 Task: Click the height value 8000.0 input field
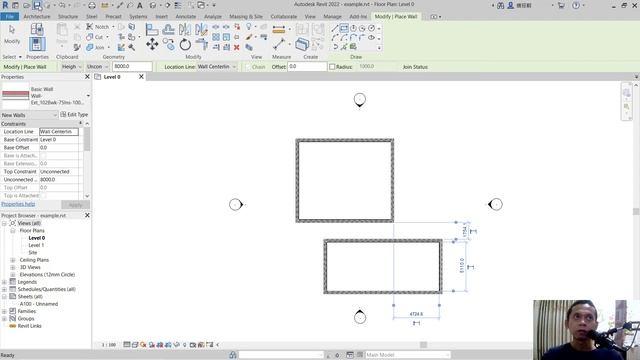[x=132, y=67]
